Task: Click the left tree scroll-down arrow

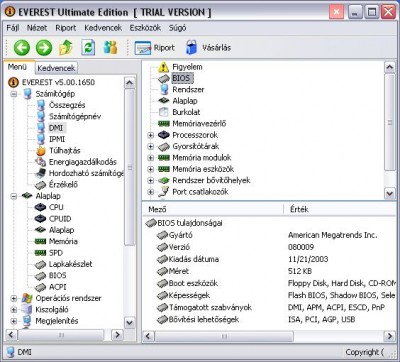Action: [129, 323]
